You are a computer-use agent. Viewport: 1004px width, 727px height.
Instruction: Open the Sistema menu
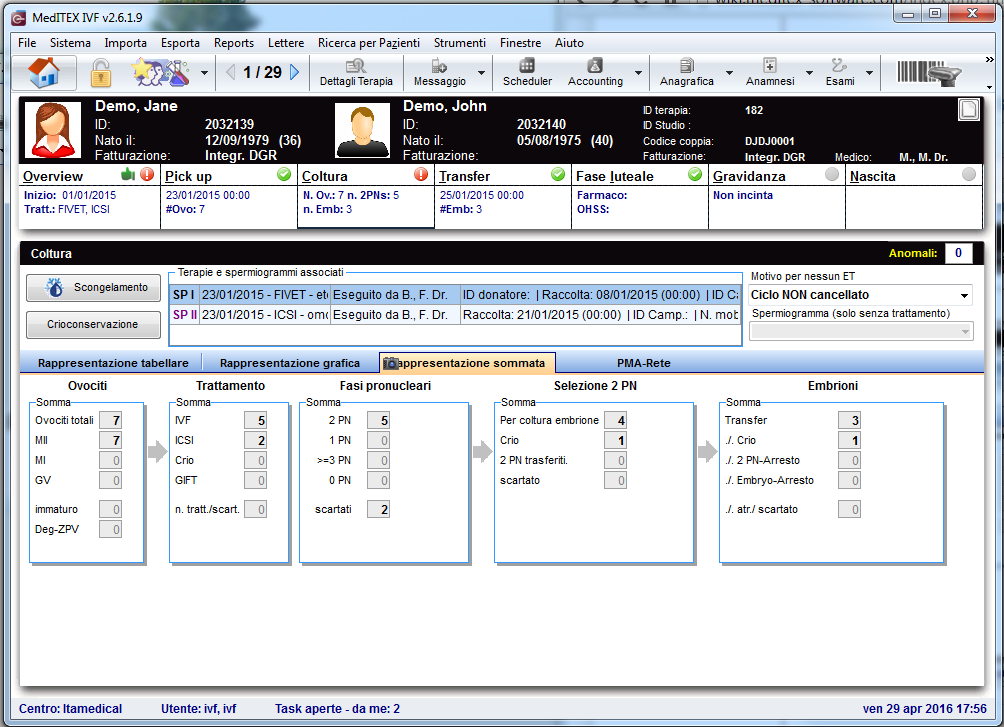pyautogui.click(x=70, y=43)
